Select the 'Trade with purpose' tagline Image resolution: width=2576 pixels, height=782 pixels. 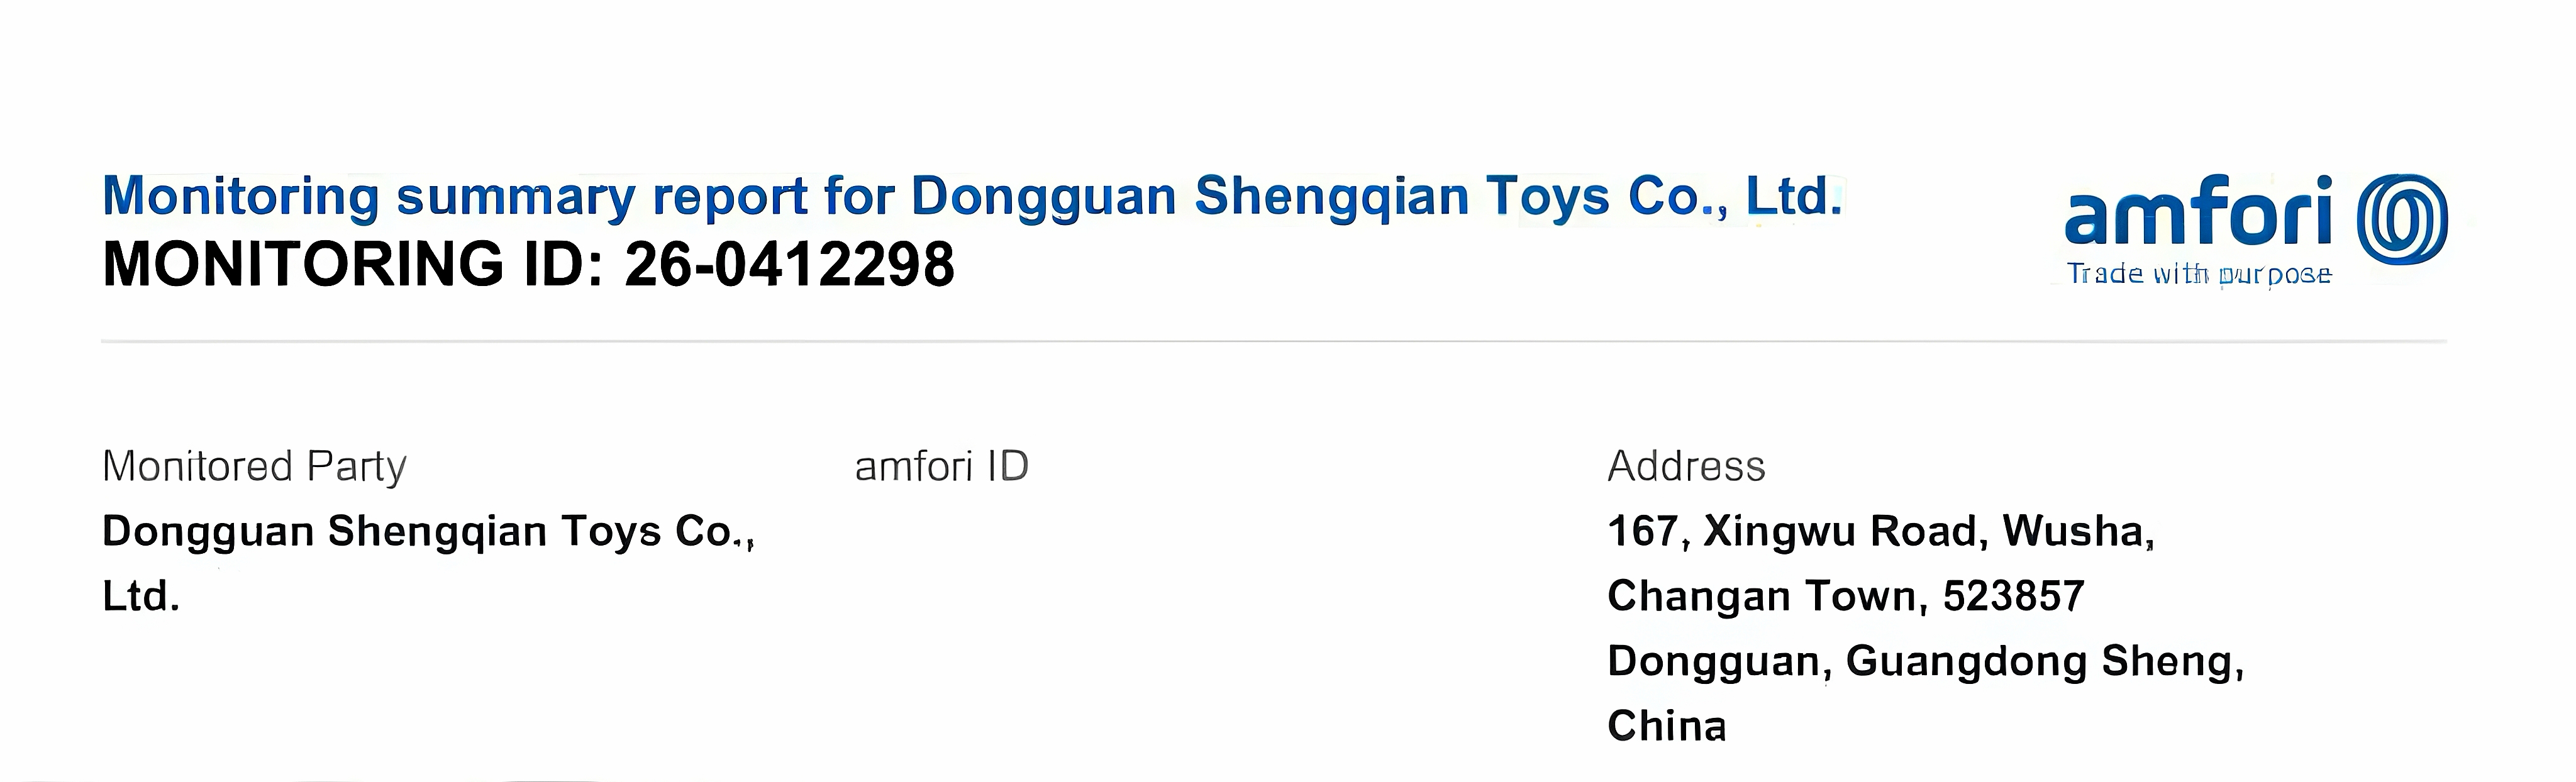[x=2199, y=274]
